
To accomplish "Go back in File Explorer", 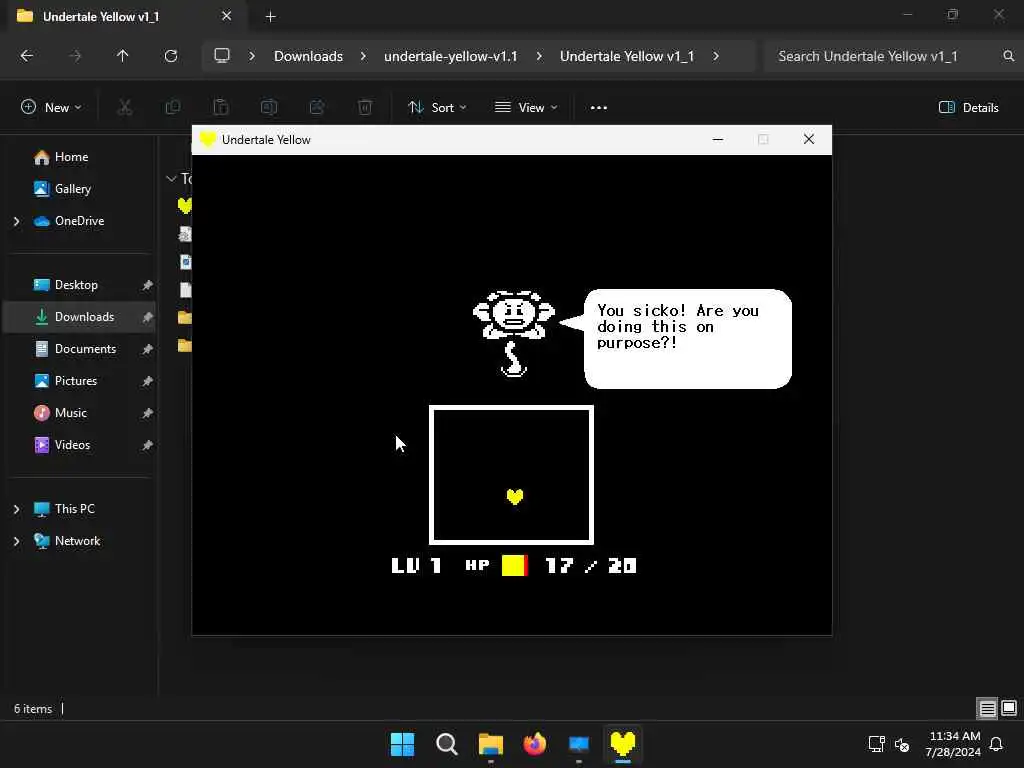I will coord(27,56).
